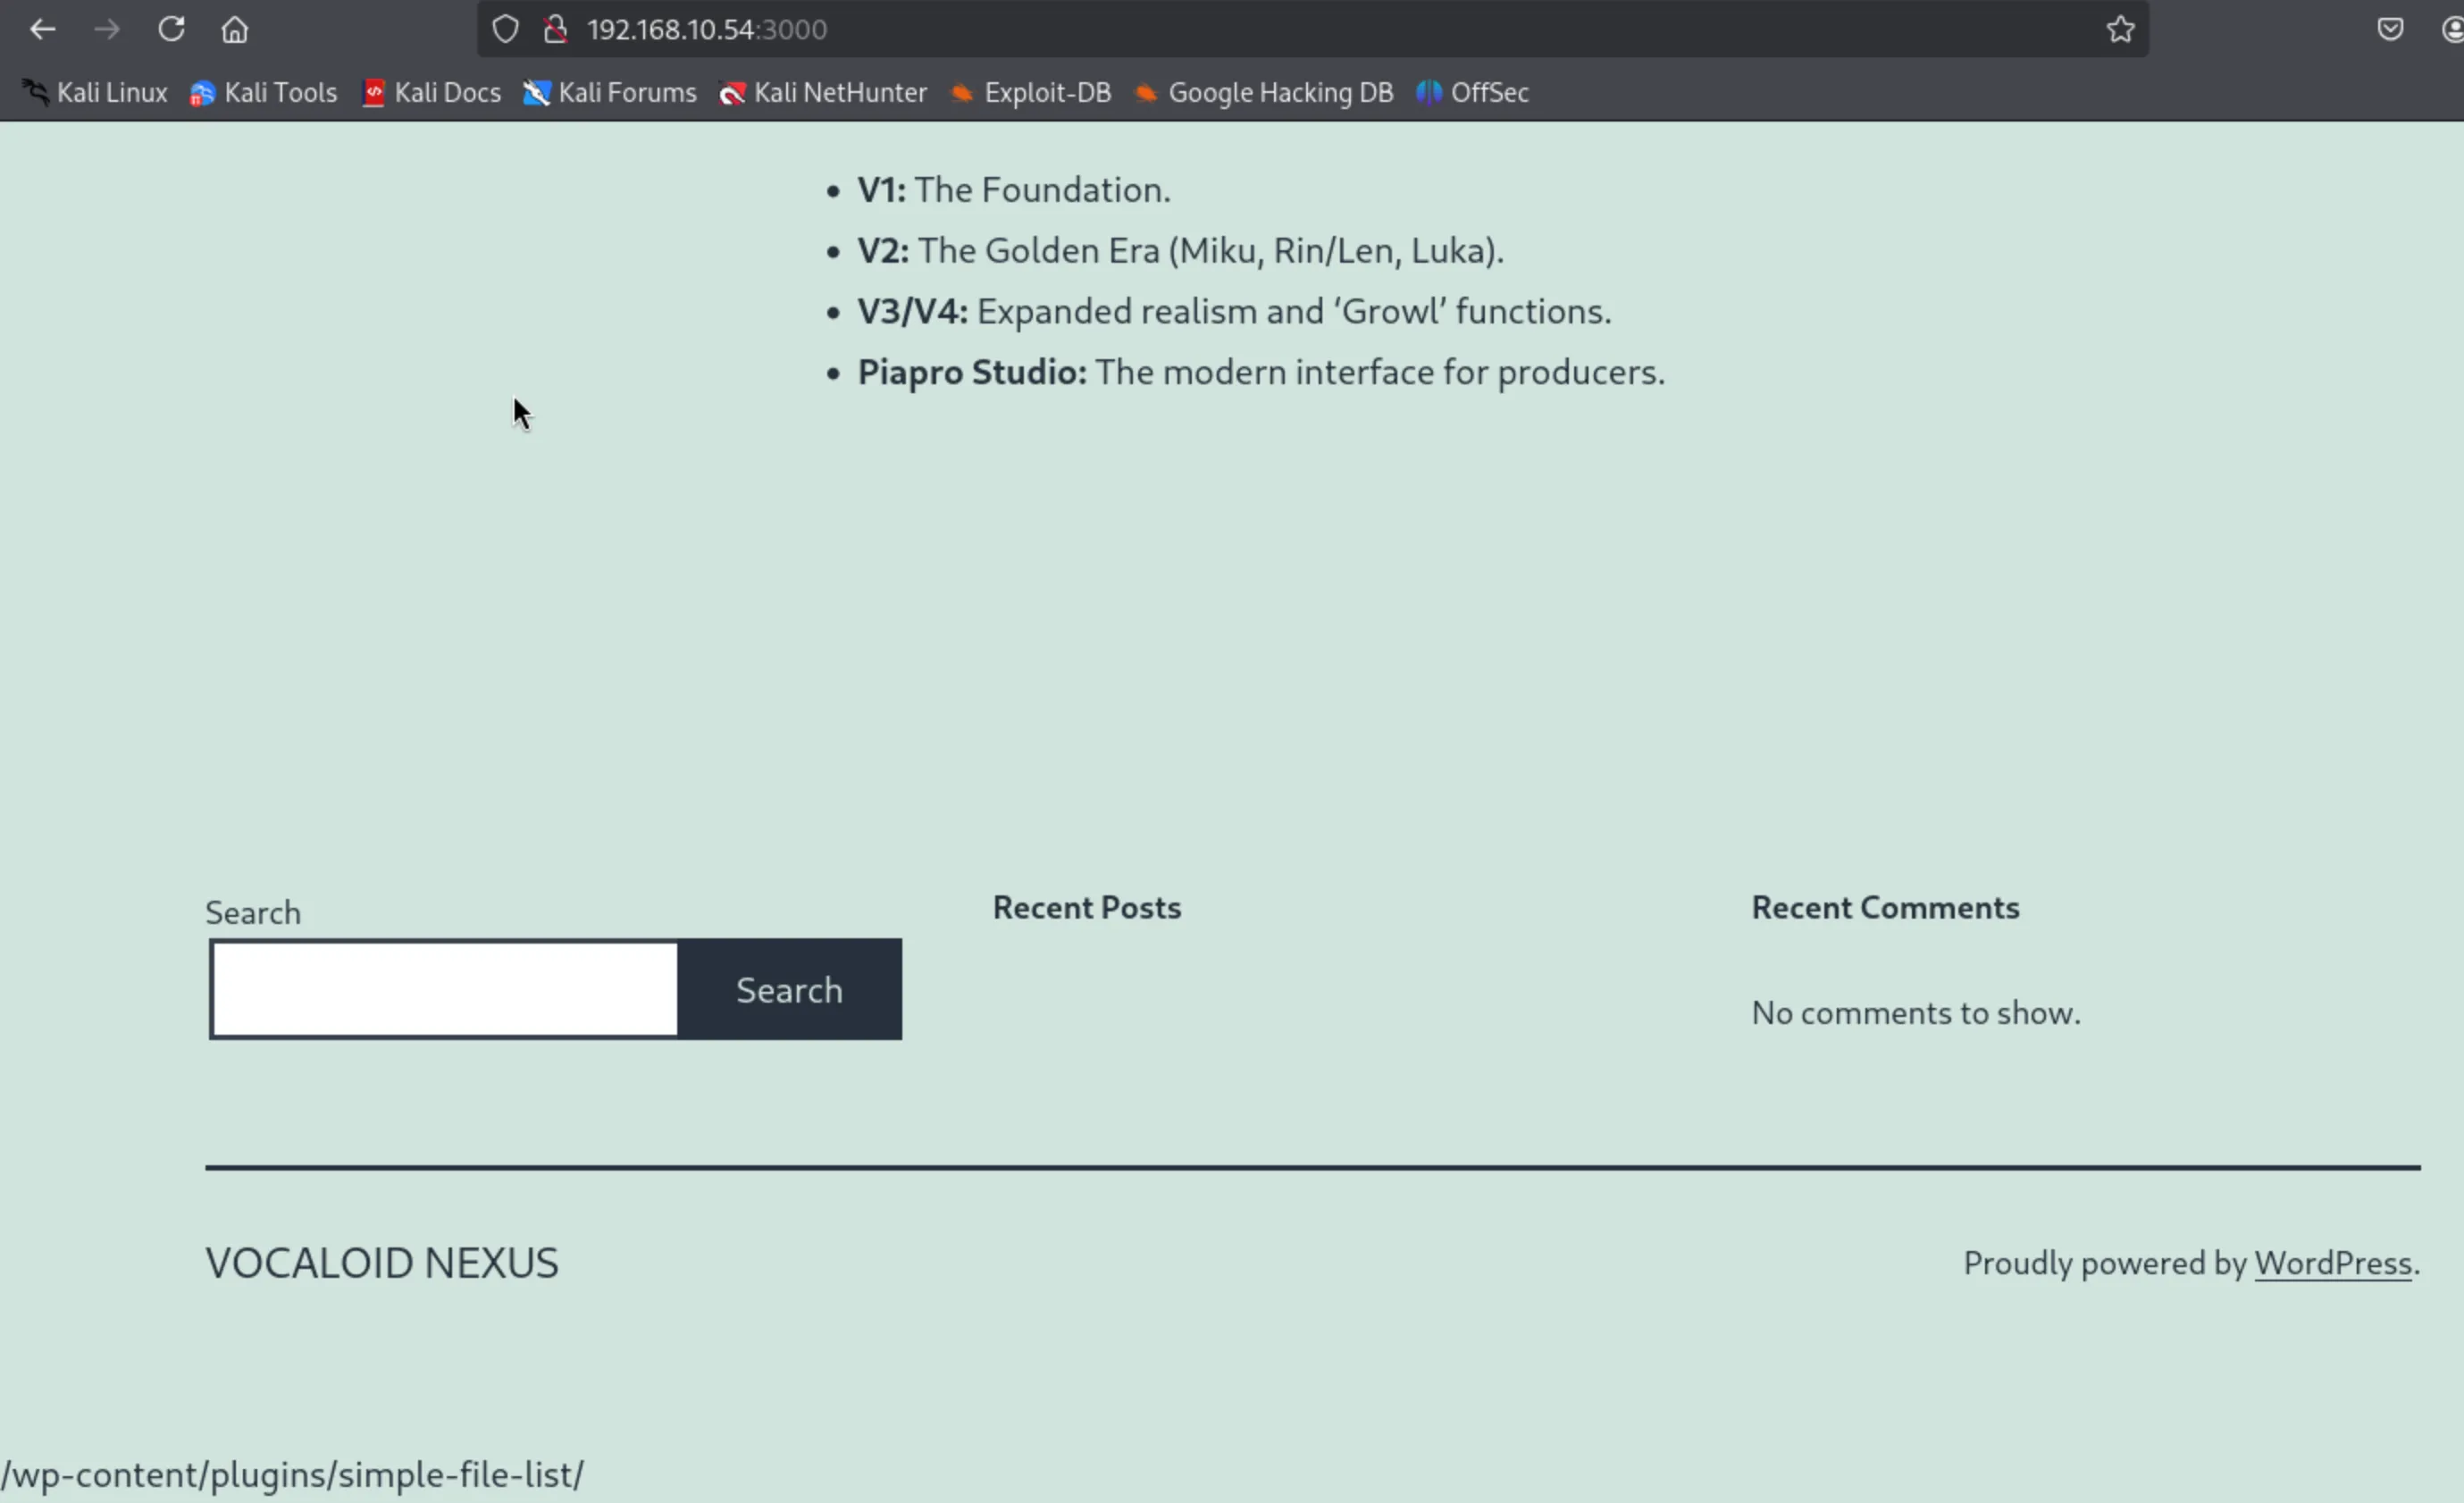This screenshot has width=2464, height=1503.
Task: Reload the current page
Action: tap(171, 29)
